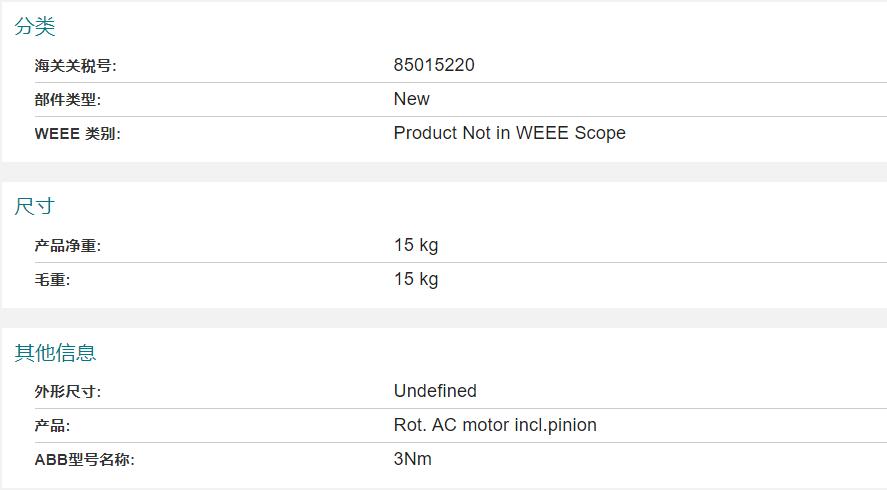Click the 外形尺寸 label
Image resolution: width=887 pixels, height=490 pixels.
pyautogui.click(x=67, y=392)
